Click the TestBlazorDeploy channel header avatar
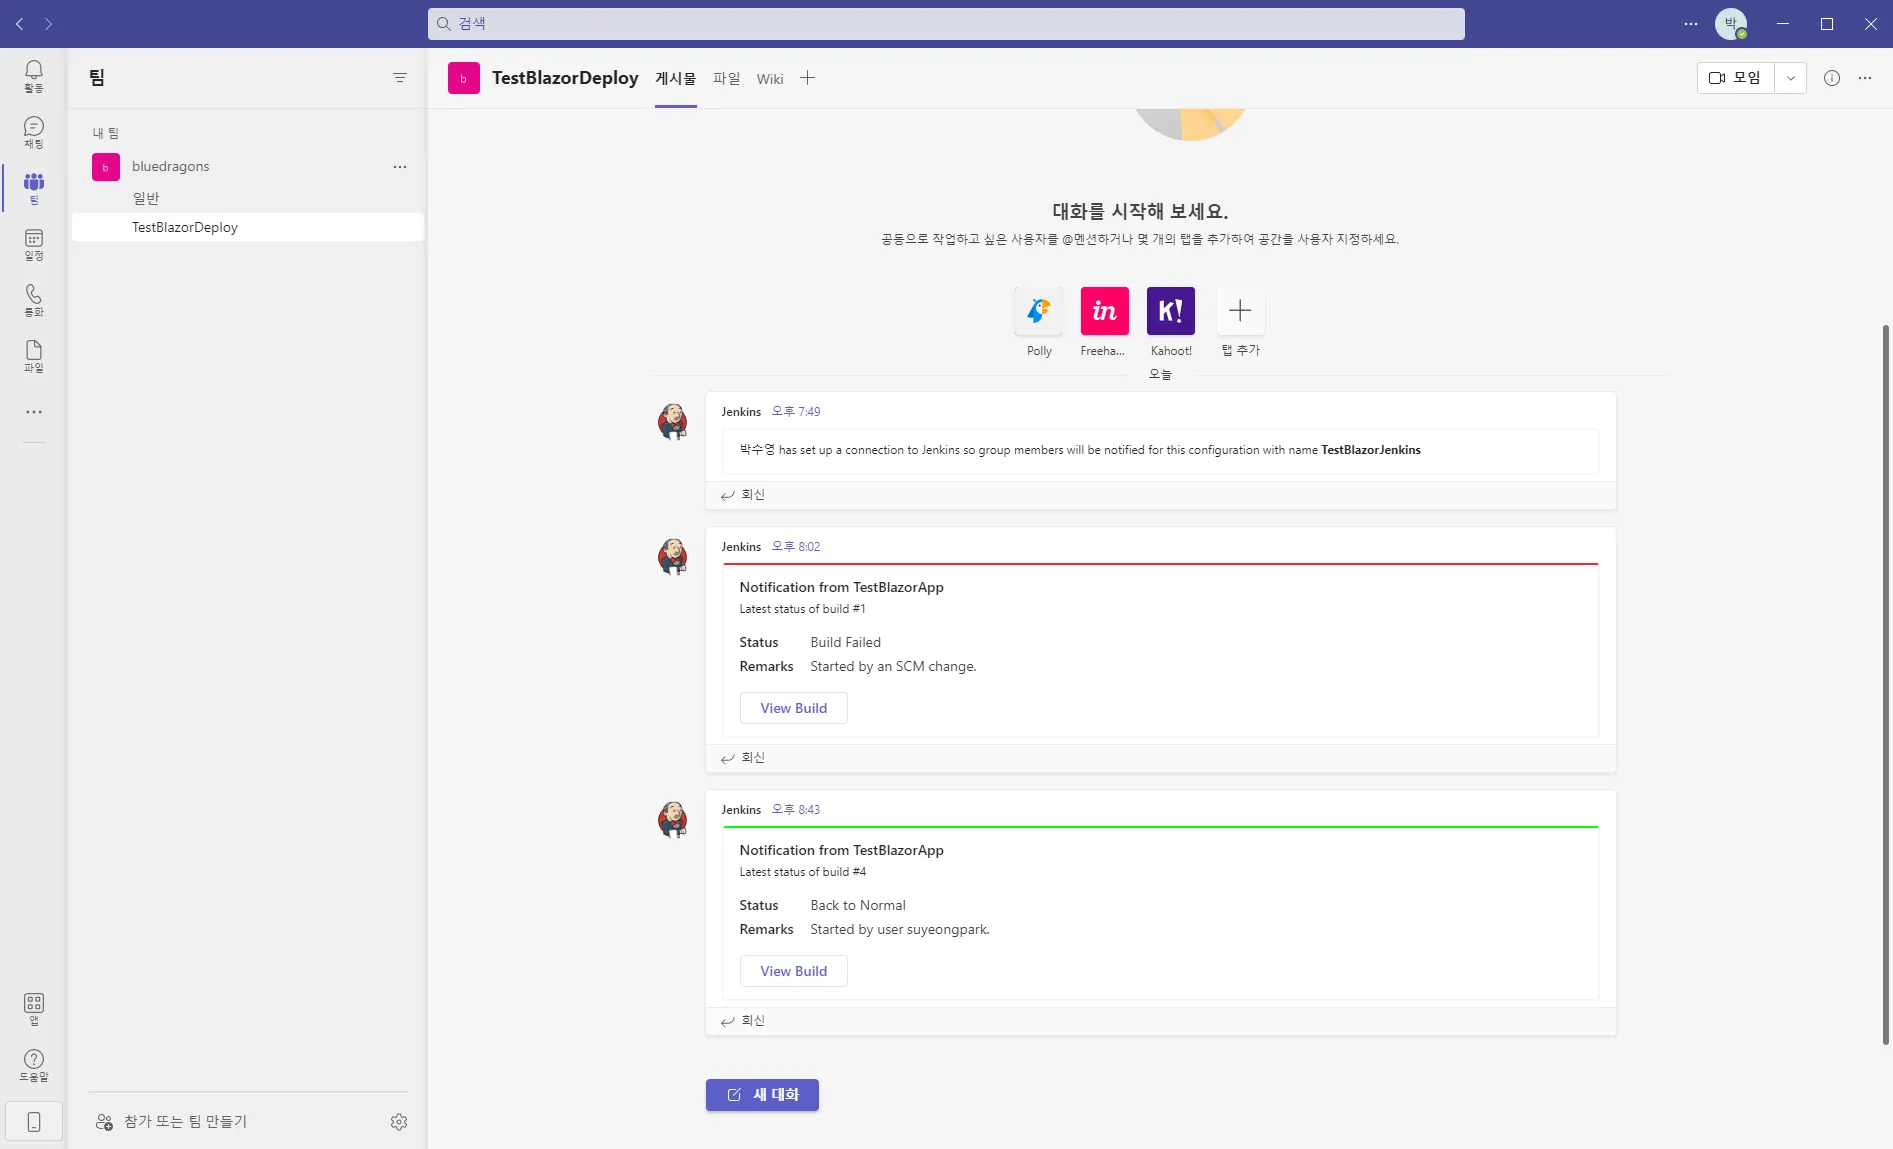 coord(464,78)
